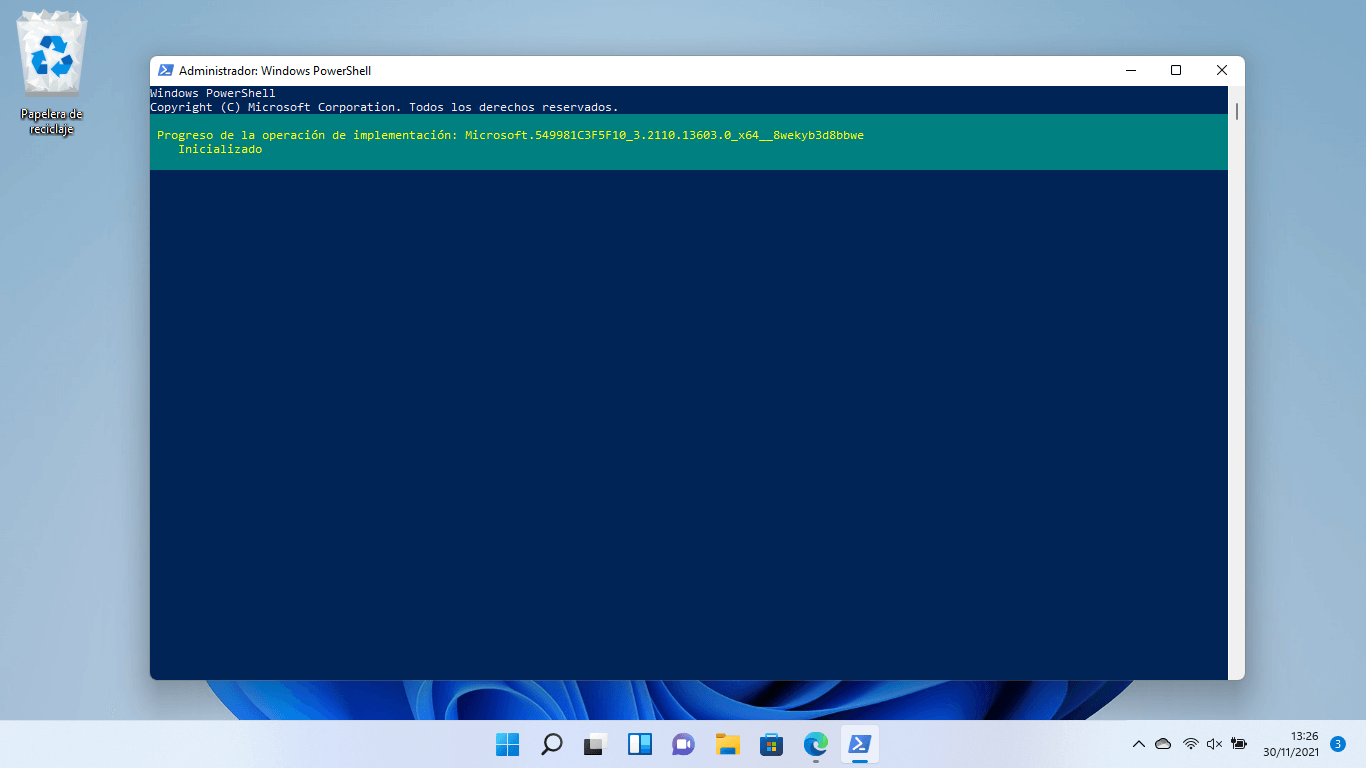Show hidden system tray icons

click(1138, 744)
